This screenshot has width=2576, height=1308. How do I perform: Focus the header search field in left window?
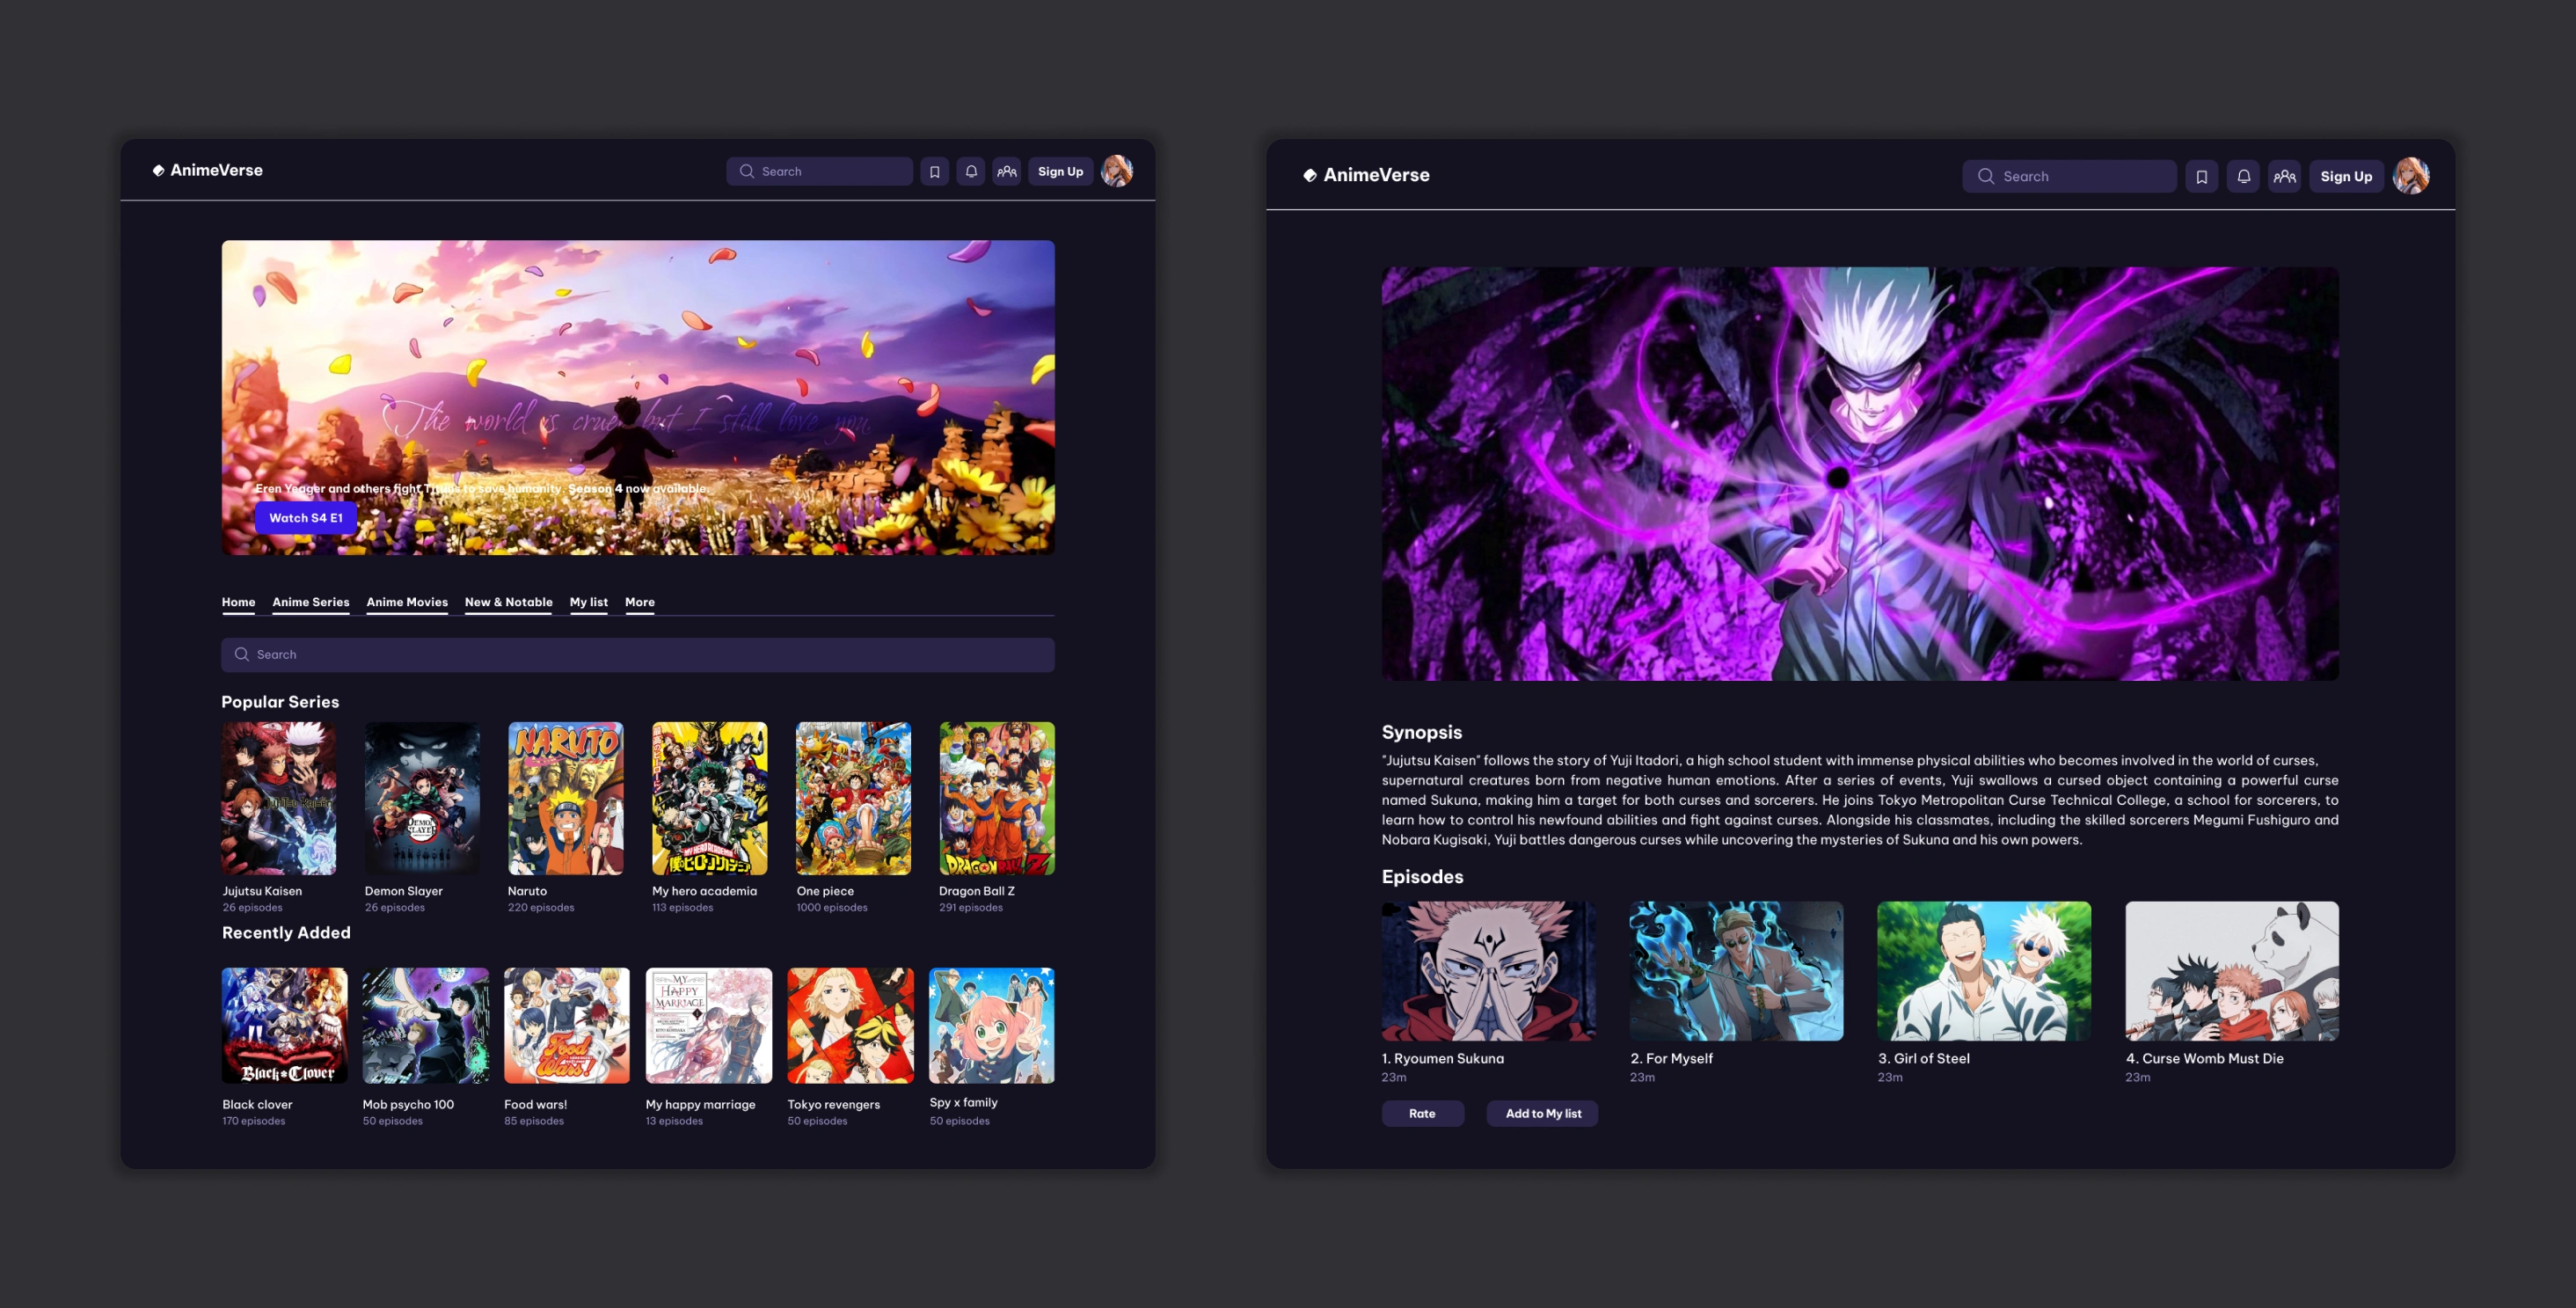pyautogui.click(x=819, y=172)
